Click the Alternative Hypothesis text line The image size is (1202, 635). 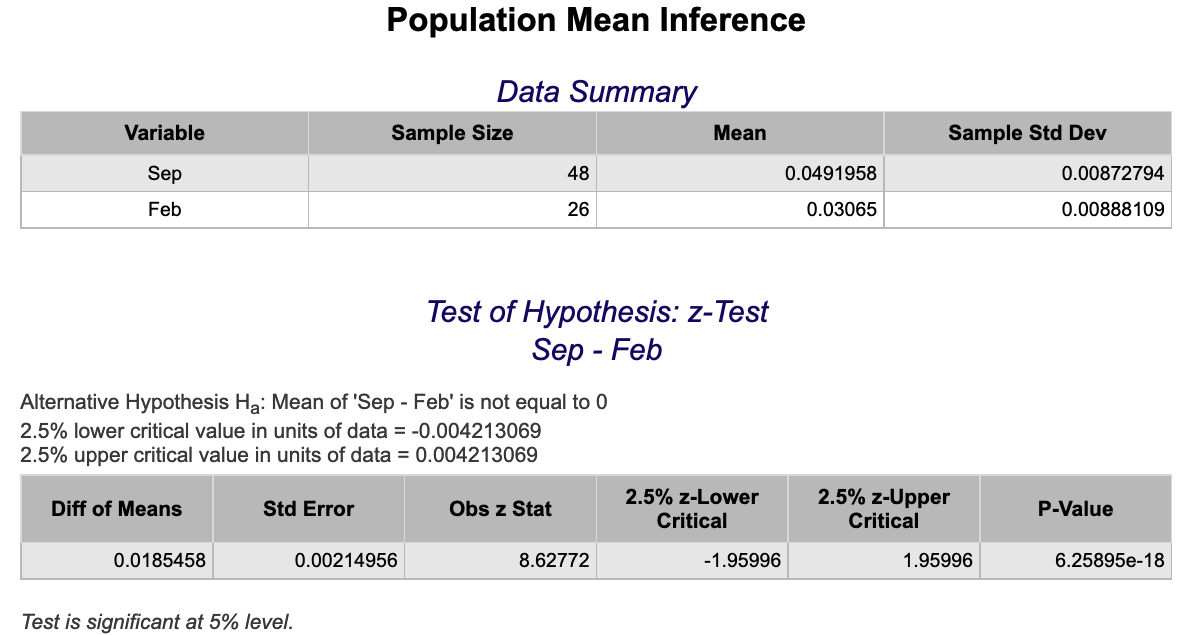pos(314,403)
